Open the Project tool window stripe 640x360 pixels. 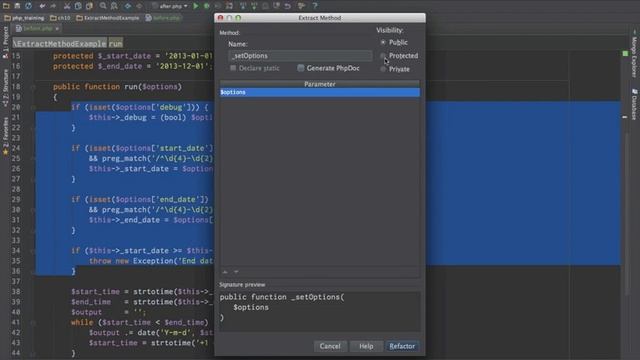click(x=5, y=42)
